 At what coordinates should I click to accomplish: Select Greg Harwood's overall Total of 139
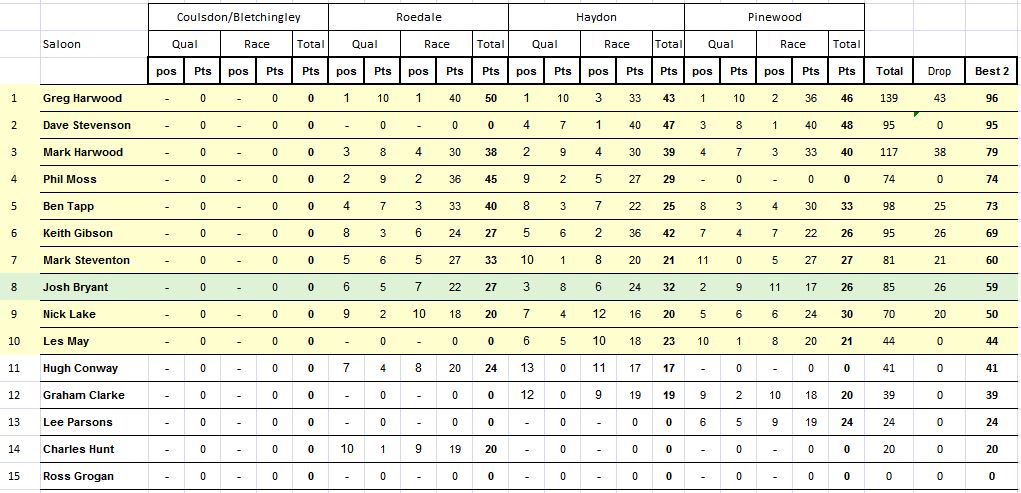tap(889, 98)
